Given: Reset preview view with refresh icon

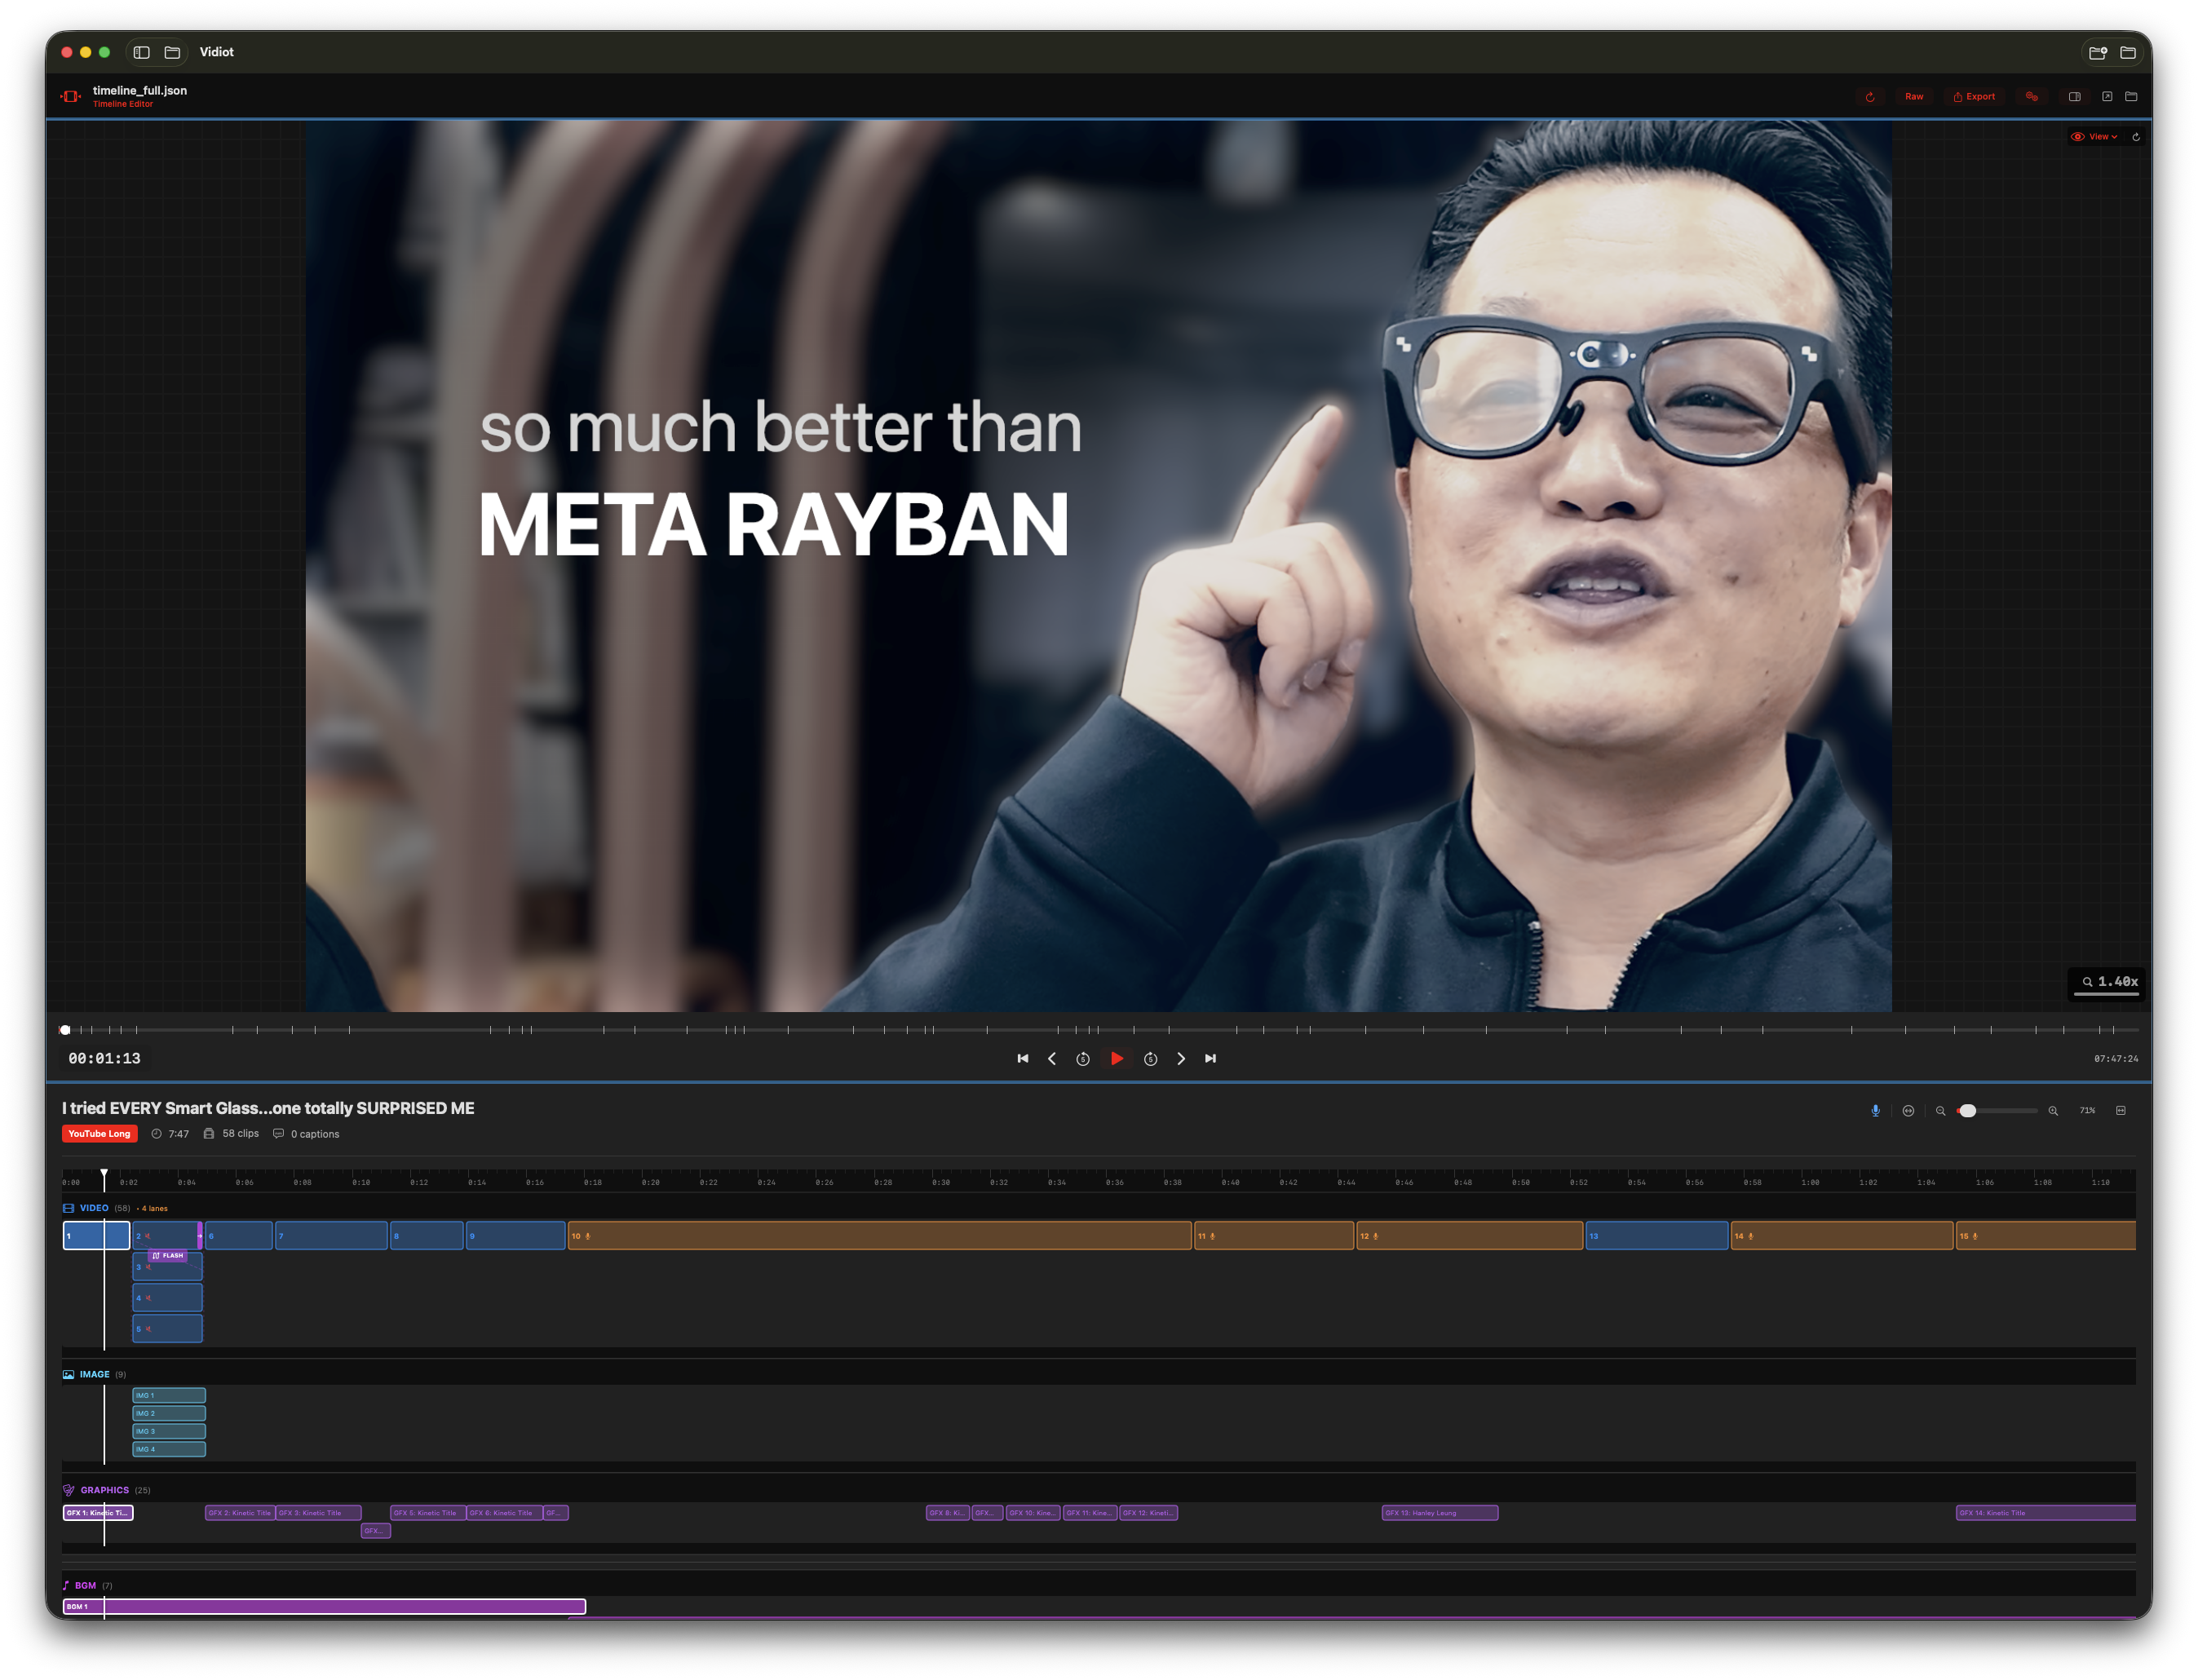Looking at the screenshot, I should click(2136, 137).
